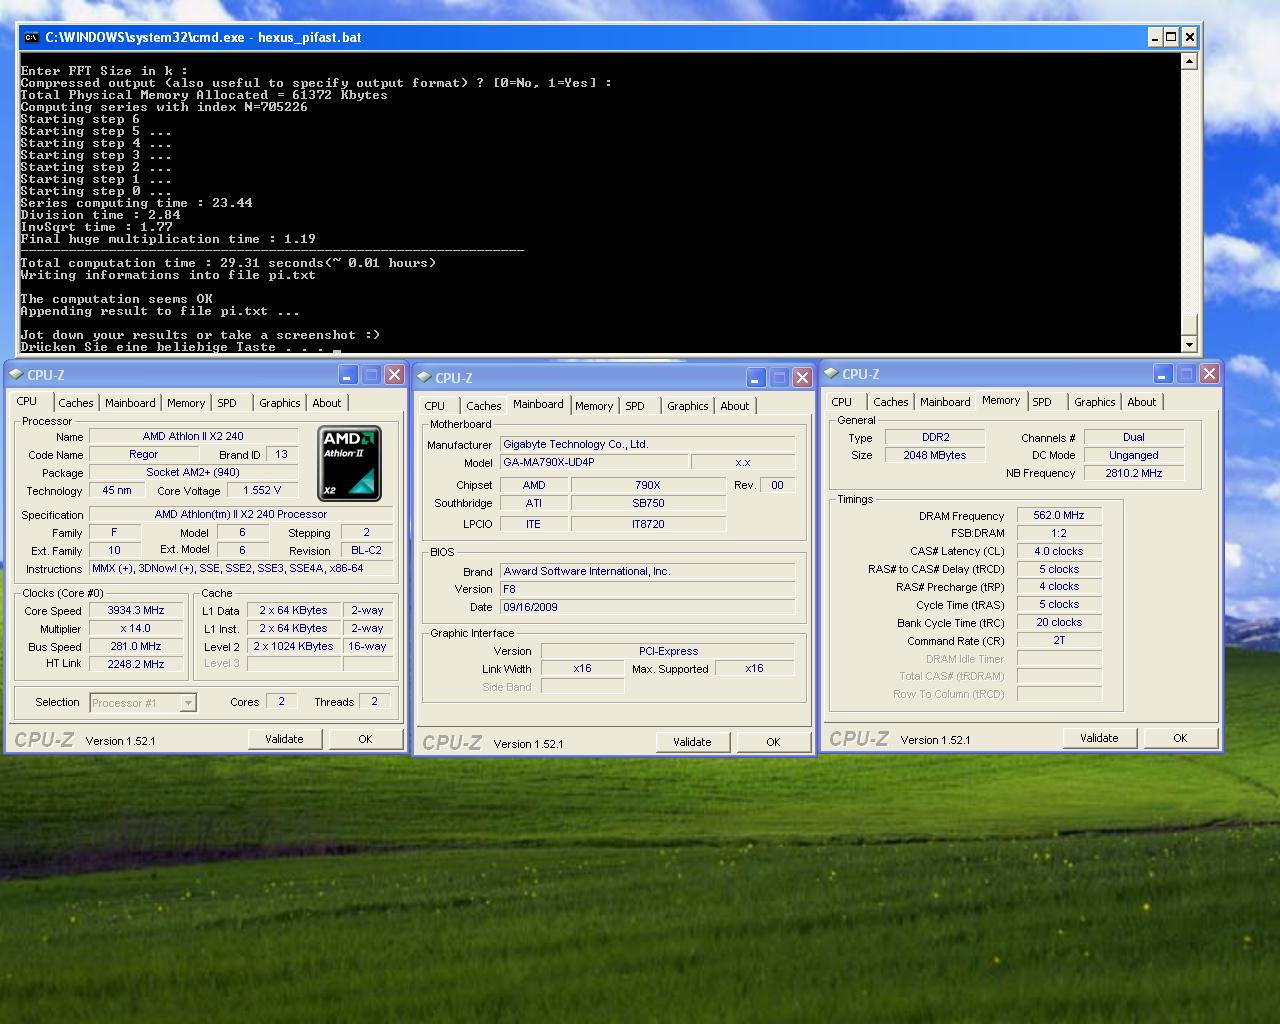Click the CPU-Z icon in middle window title

point(424,378)
